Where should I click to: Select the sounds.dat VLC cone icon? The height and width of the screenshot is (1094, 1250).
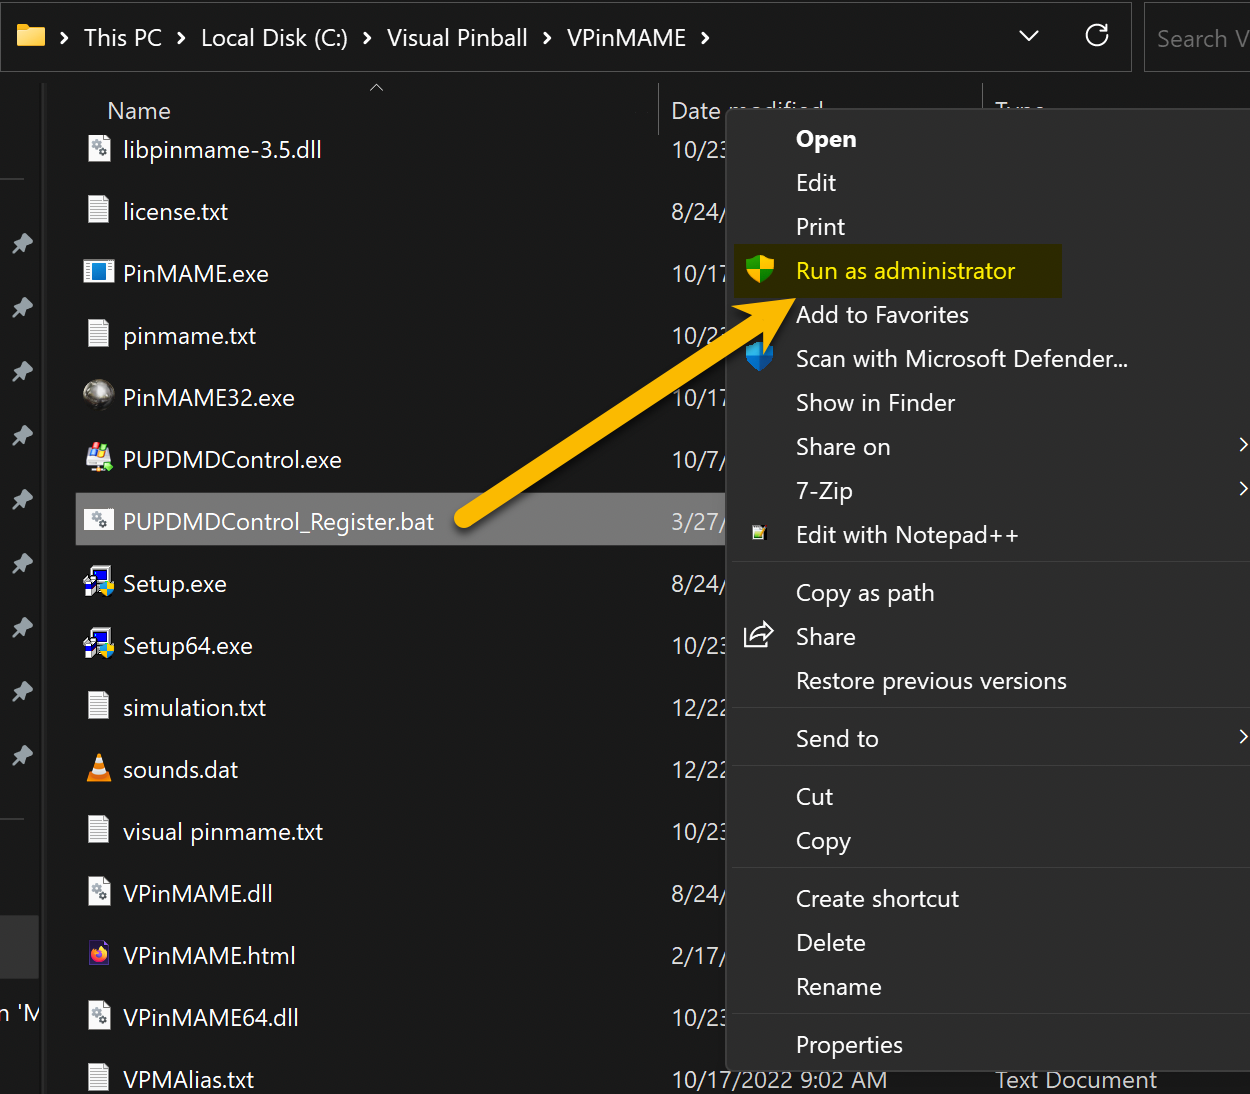coord(98,769)
